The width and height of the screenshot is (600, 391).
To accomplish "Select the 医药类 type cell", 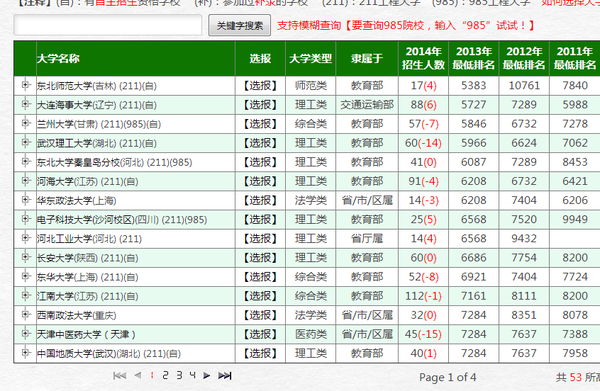I will [311, 334].
